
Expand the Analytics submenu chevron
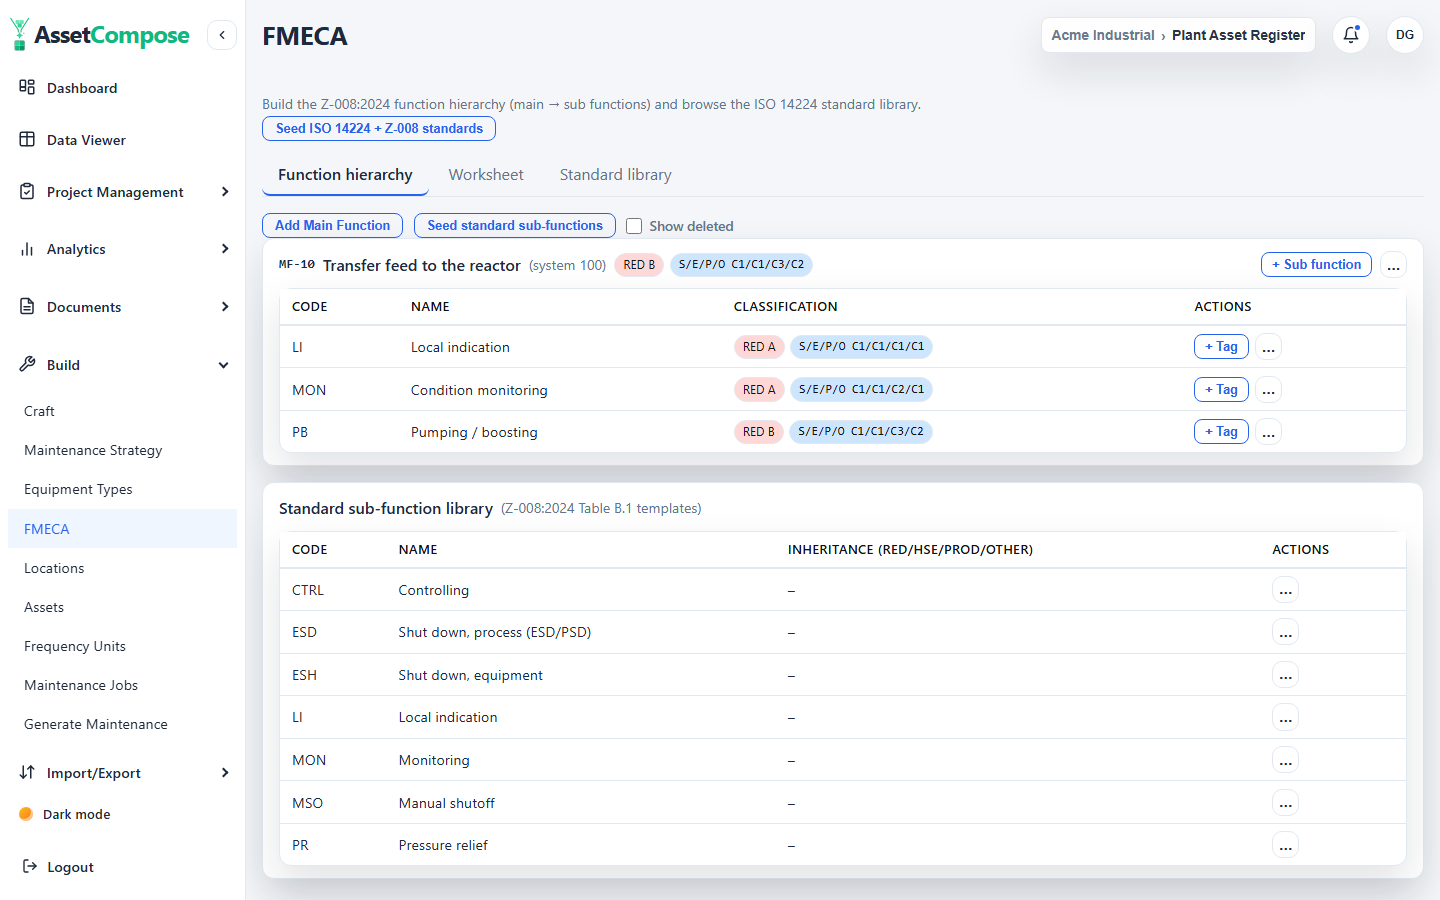225,249
